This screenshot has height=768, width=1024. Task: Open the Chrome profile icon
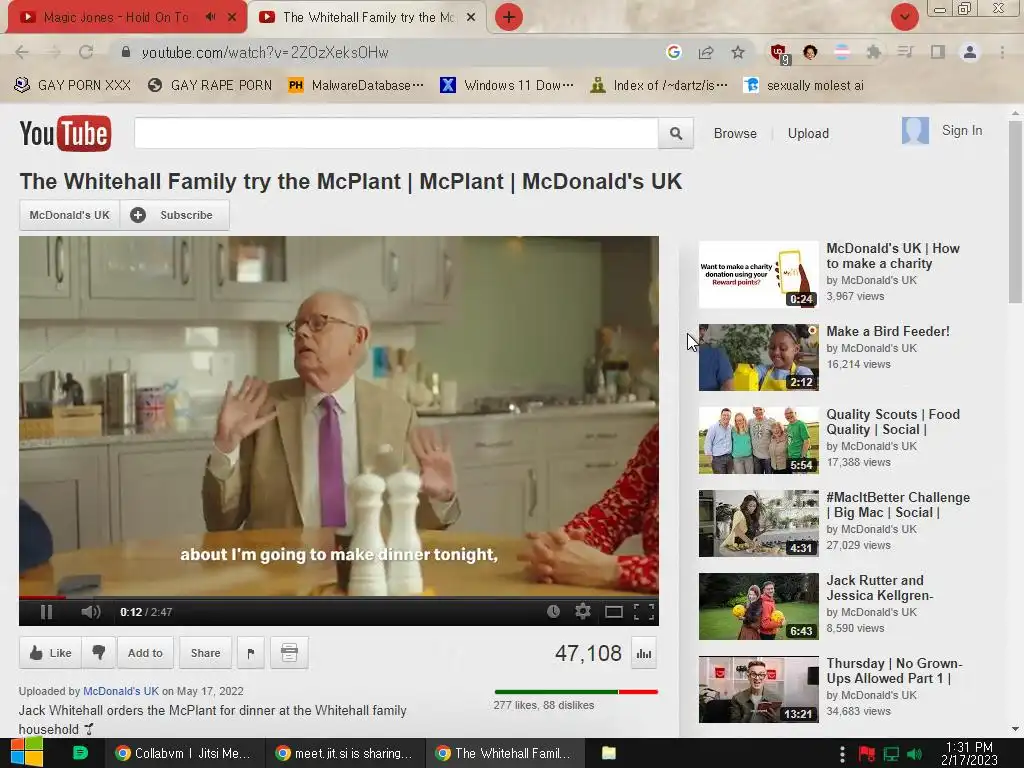[x=970, y=52]
